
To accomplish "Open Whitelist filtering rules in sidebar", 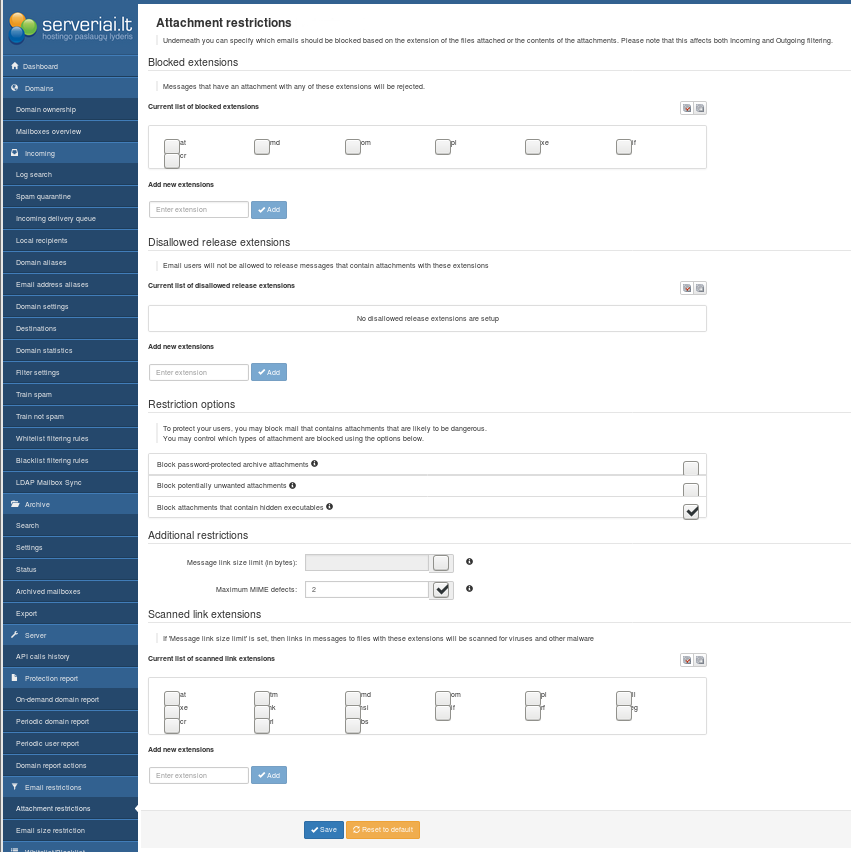I will pos(52,438).
